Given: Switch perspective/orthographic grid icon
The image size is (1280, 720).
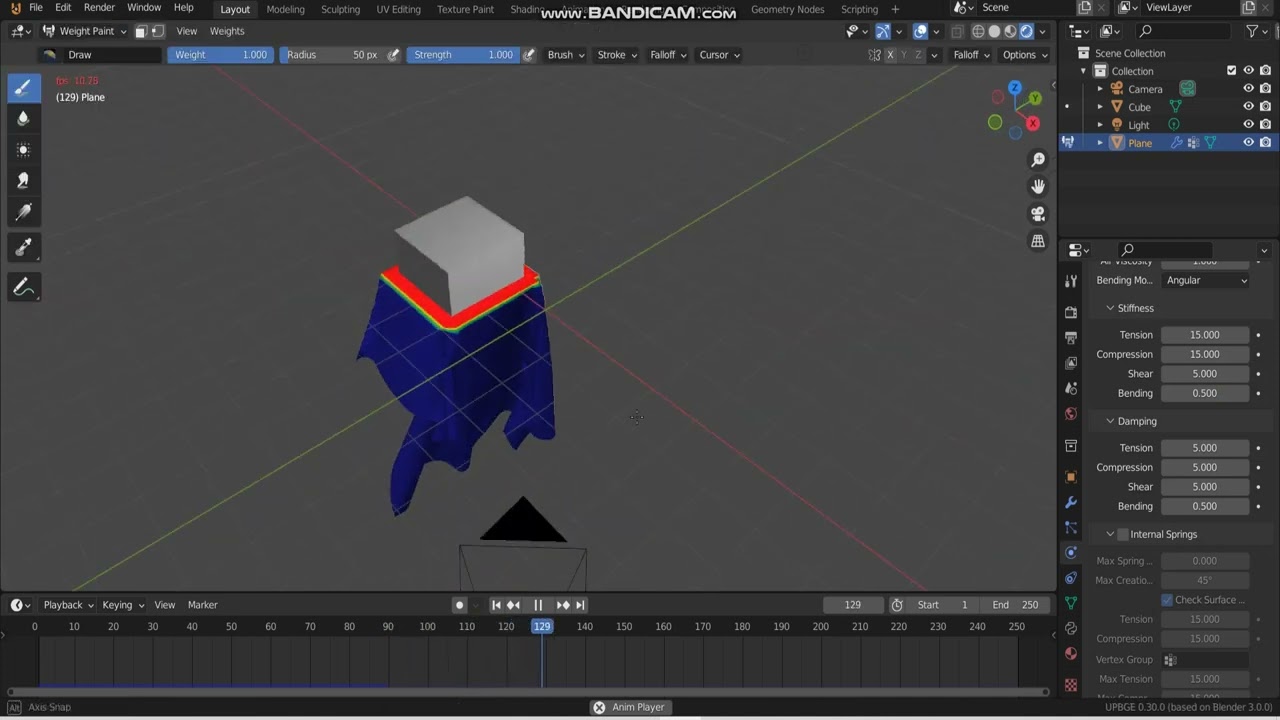Looking at the screenshot, I should (x=1038, y=241).
